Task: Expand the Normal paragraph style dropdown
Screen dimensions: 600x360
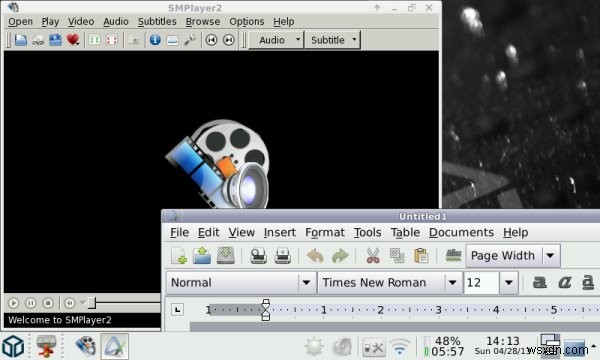Action: click(x=306, y=283)
